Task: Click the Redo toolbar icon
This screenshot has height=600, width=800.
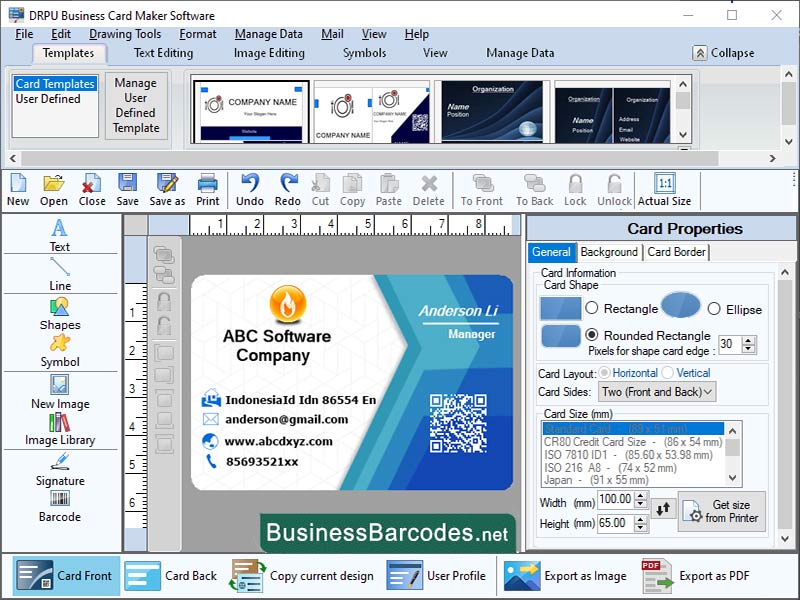Action: (x=287, y=190)
